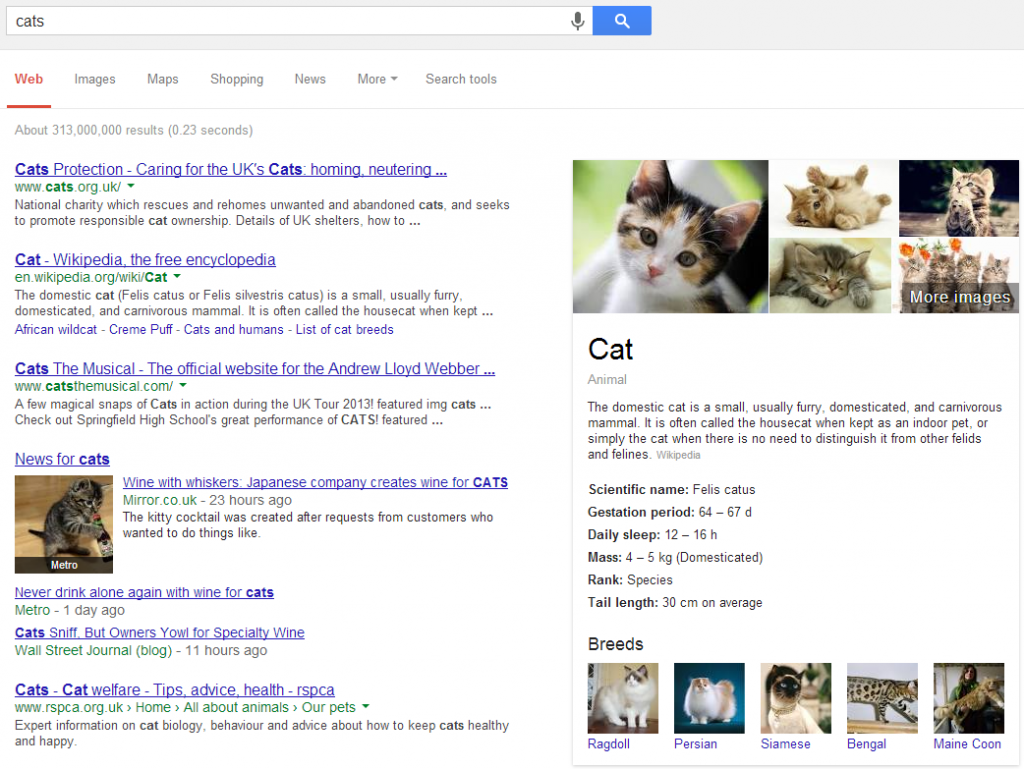This screenshot has width=1024, height=769.
Task: Click More images overlay
Action: click(x=959, y=297)
